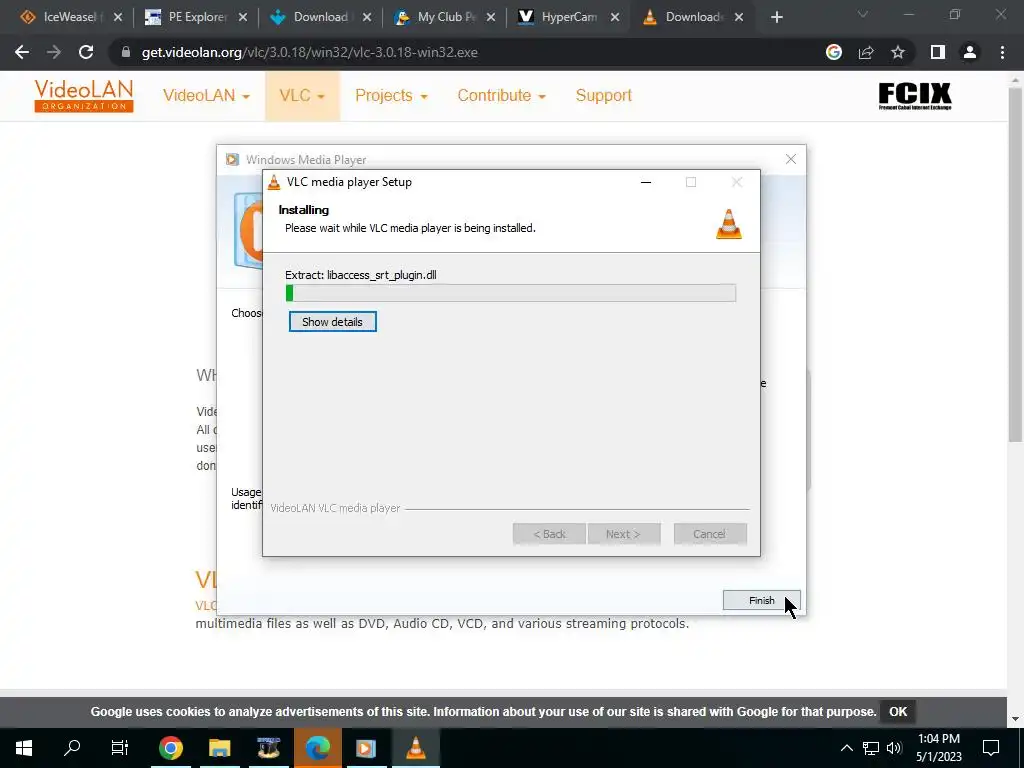
Task: Open Chrome three-dot menu
Action: tap(1002, 52)
